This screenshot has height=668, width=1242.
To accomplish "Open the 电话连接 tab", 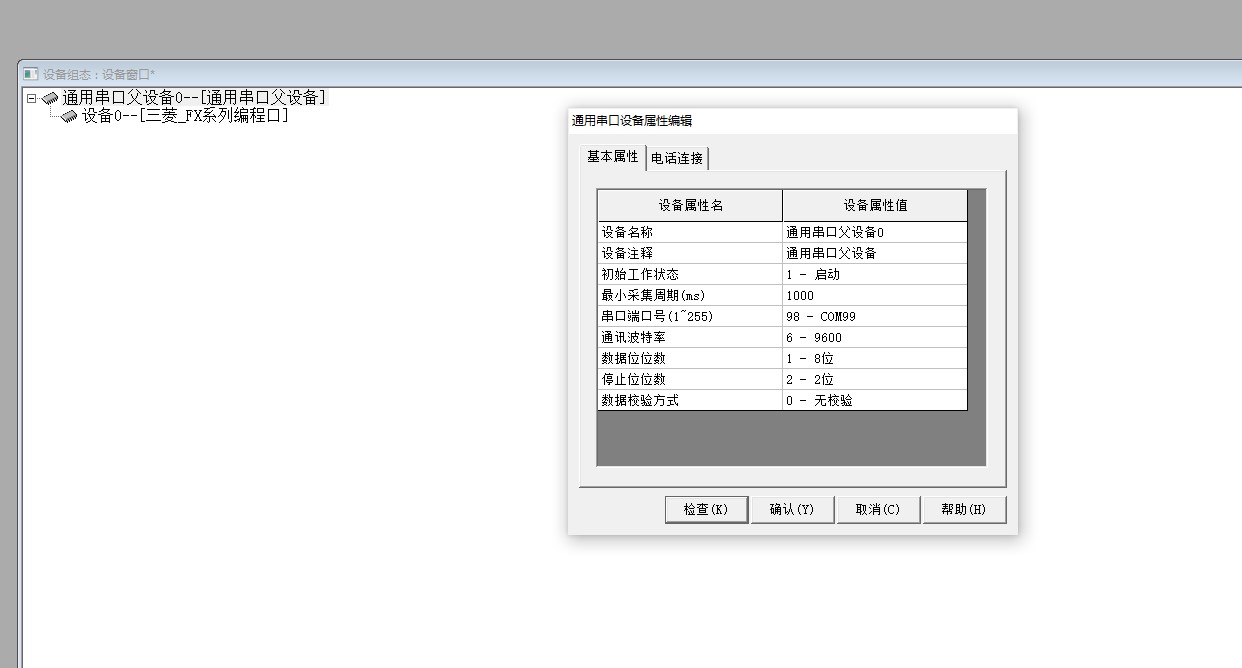I will pos(677,158).
